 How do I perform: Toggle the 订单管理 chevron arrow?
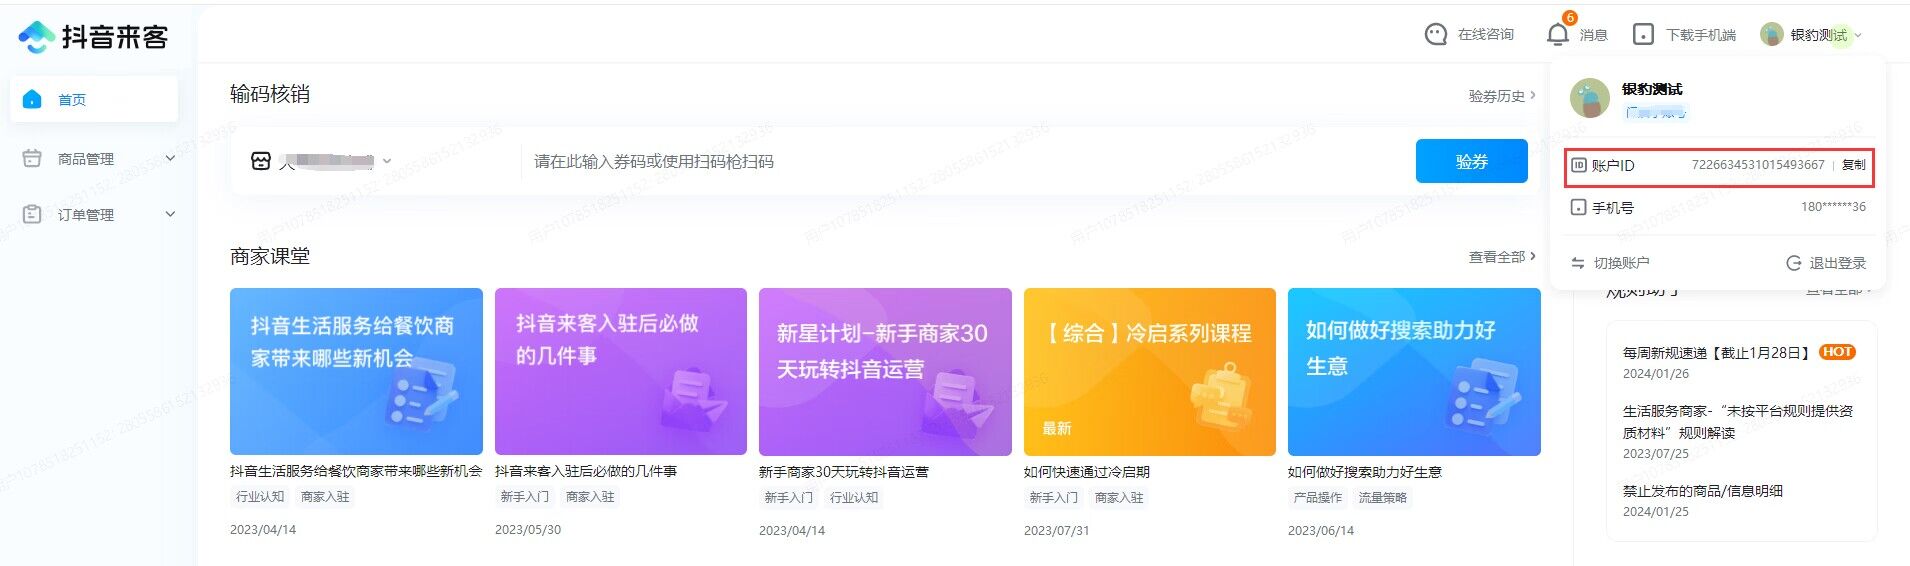pyautogui.click(x=170, y=214)
